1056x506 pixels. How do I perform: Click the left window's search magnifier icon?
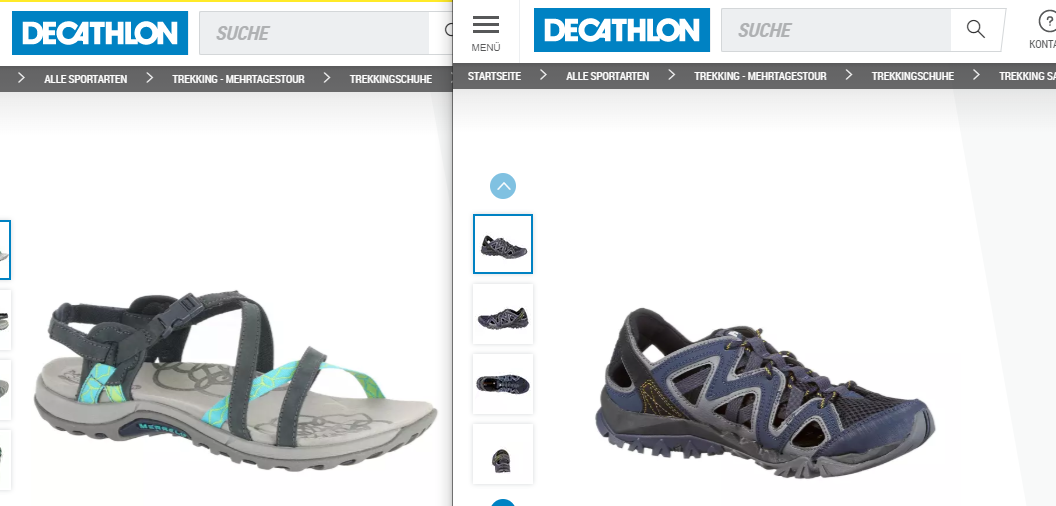(x=449, y=31)
